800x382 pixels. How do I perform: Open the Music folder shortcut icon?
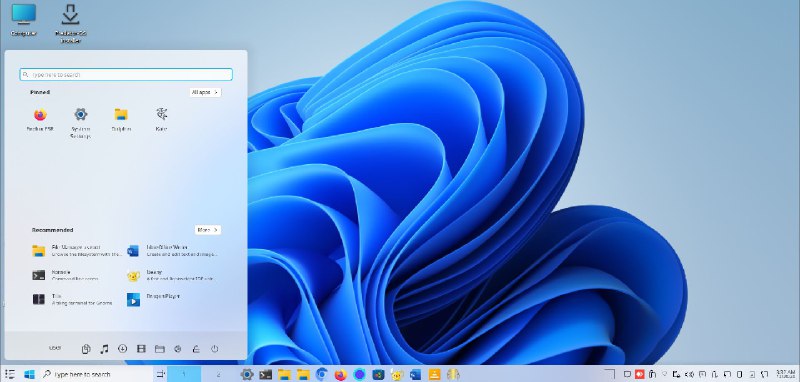tap(104, 349)
